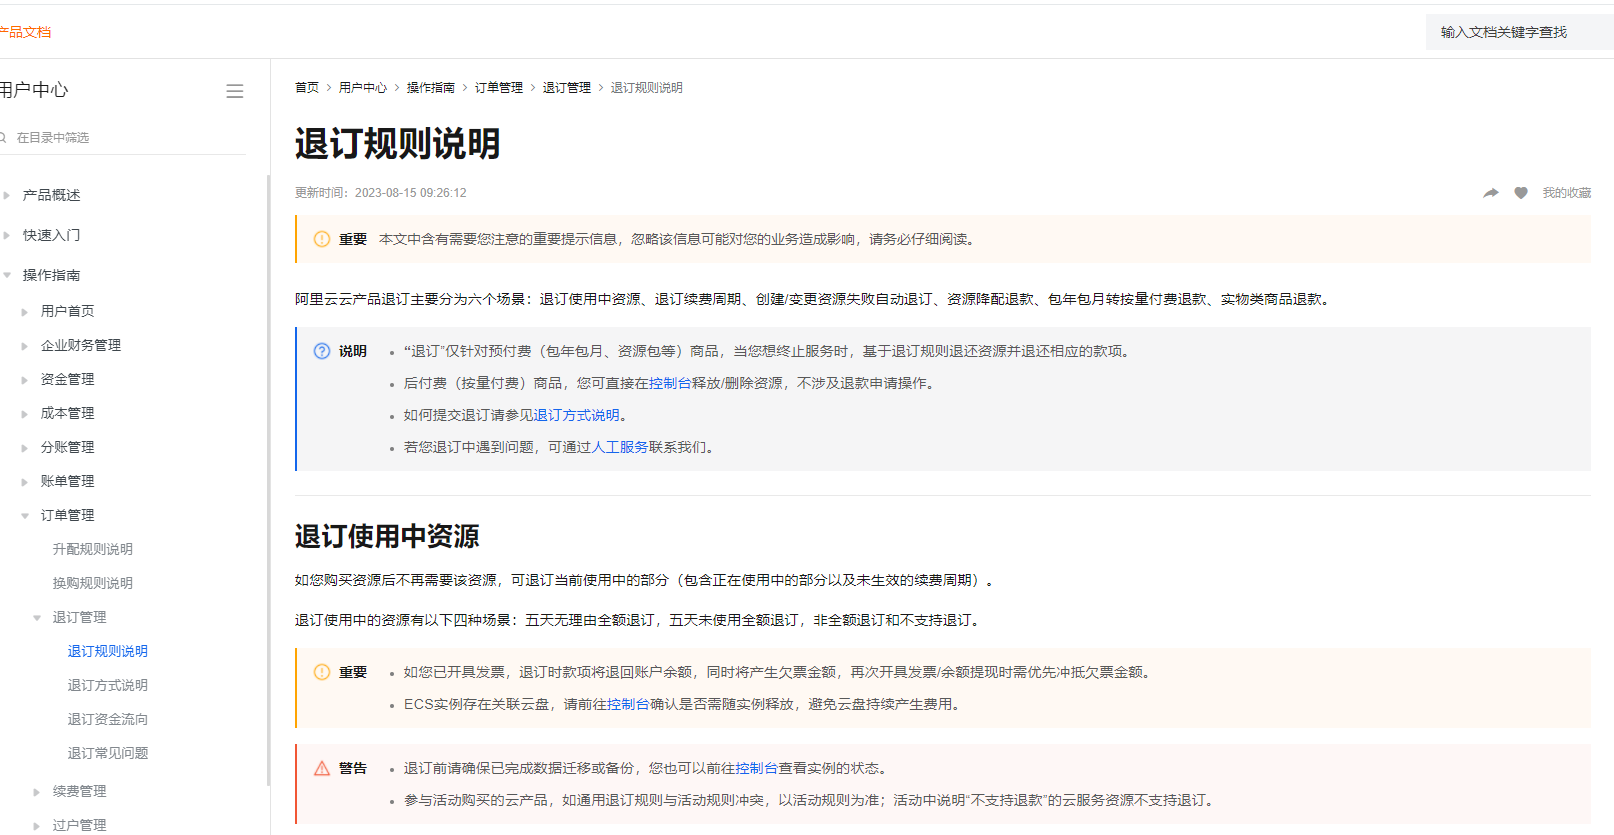The height and width of the screenshot is (835, 1614).
Task: Expand the 产品概述 section
Action: [x=7, y=195]
